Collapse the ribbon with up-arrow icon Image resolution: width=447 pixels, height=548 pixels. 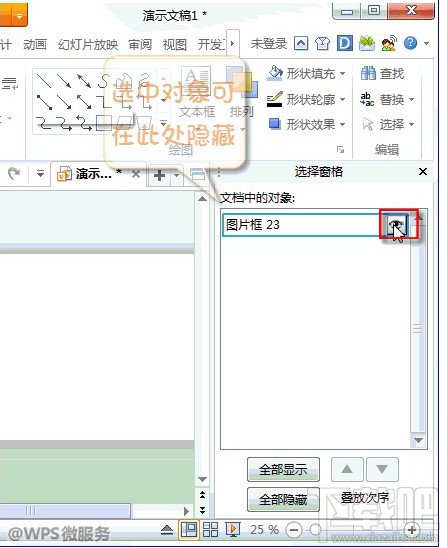[x=301, y=44]
